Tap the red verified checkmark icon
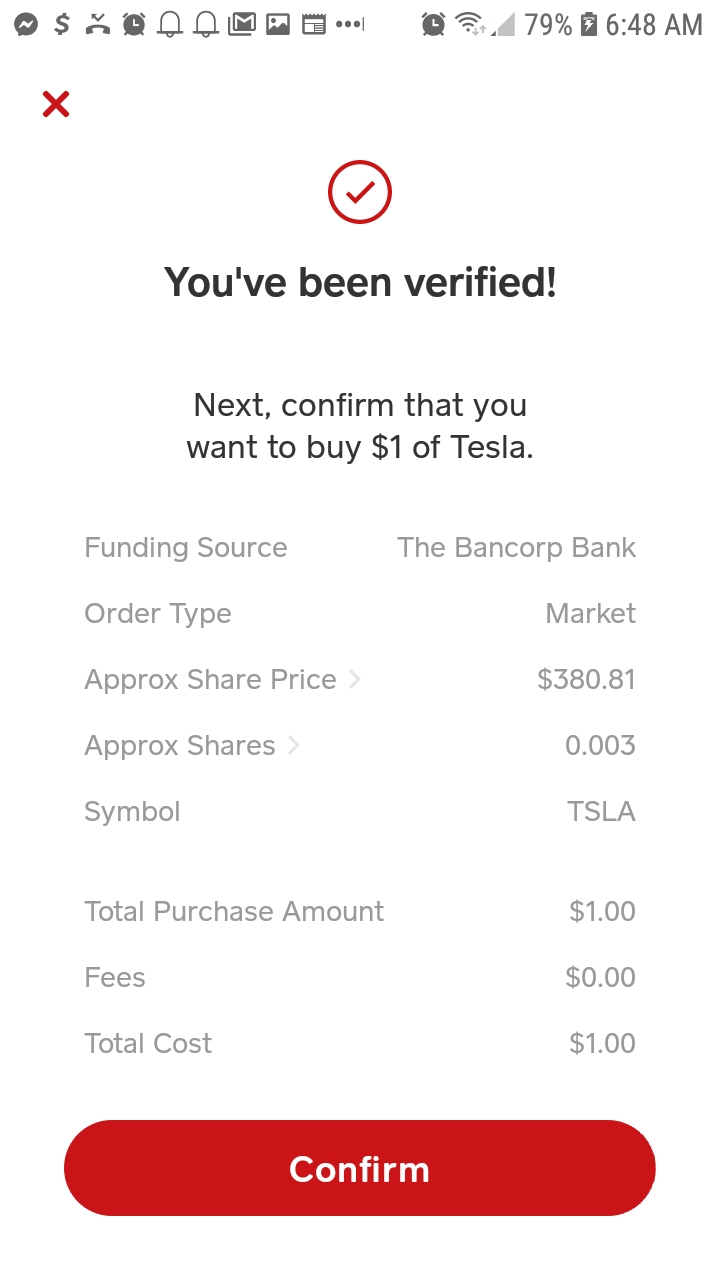 click(x=360, y=192)
